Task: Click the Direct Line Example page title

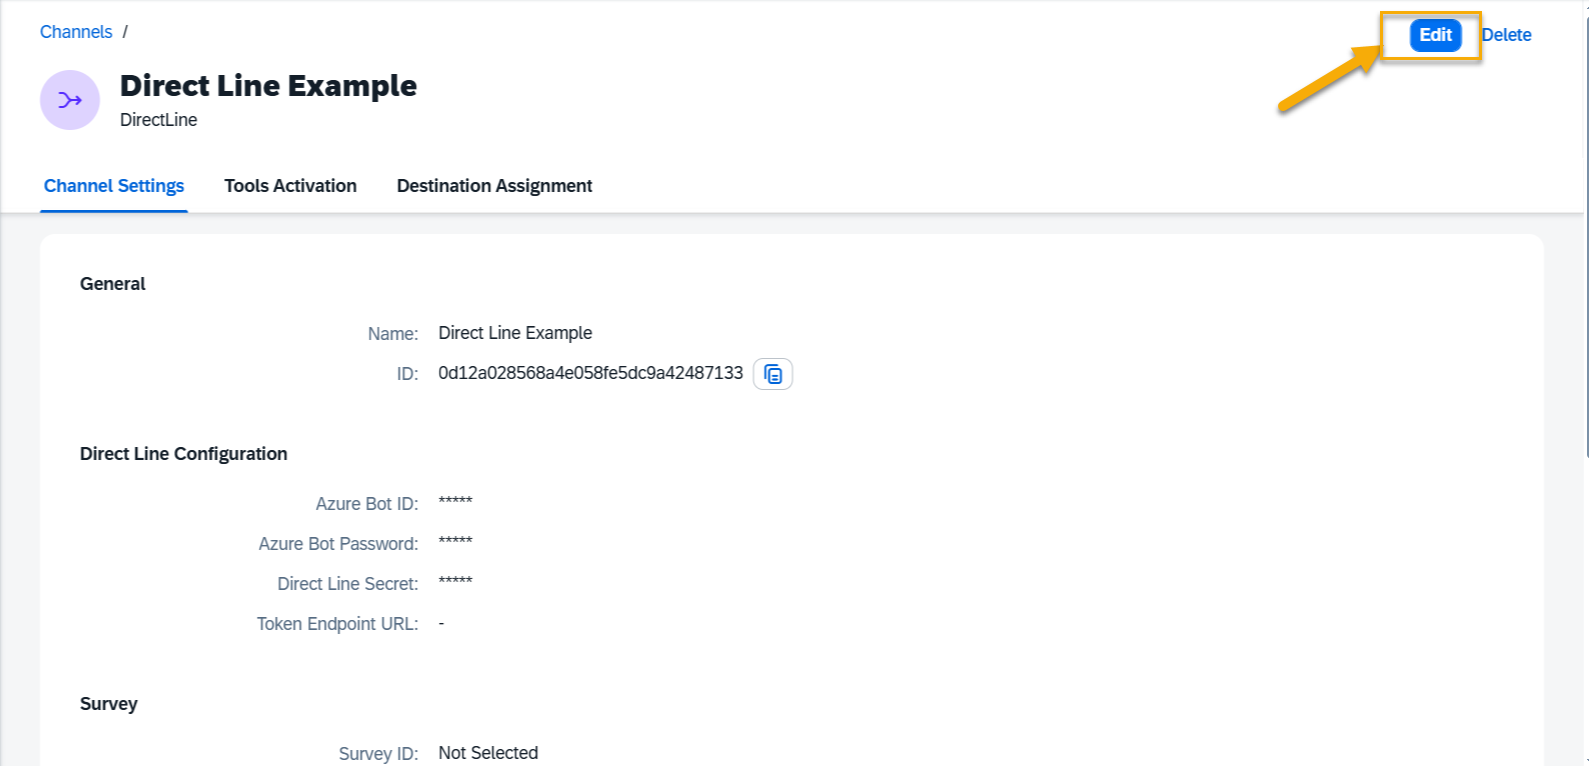Action: click(x=268, y=86)
